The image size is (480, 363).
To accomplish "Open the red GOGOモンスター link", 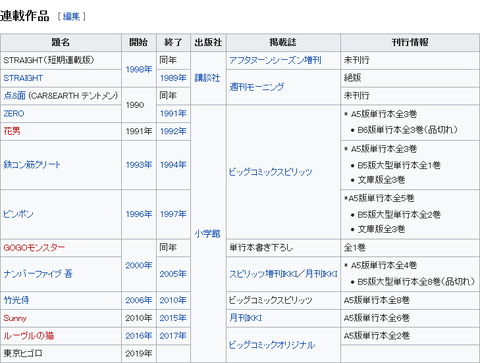I will tap(34, 248).
